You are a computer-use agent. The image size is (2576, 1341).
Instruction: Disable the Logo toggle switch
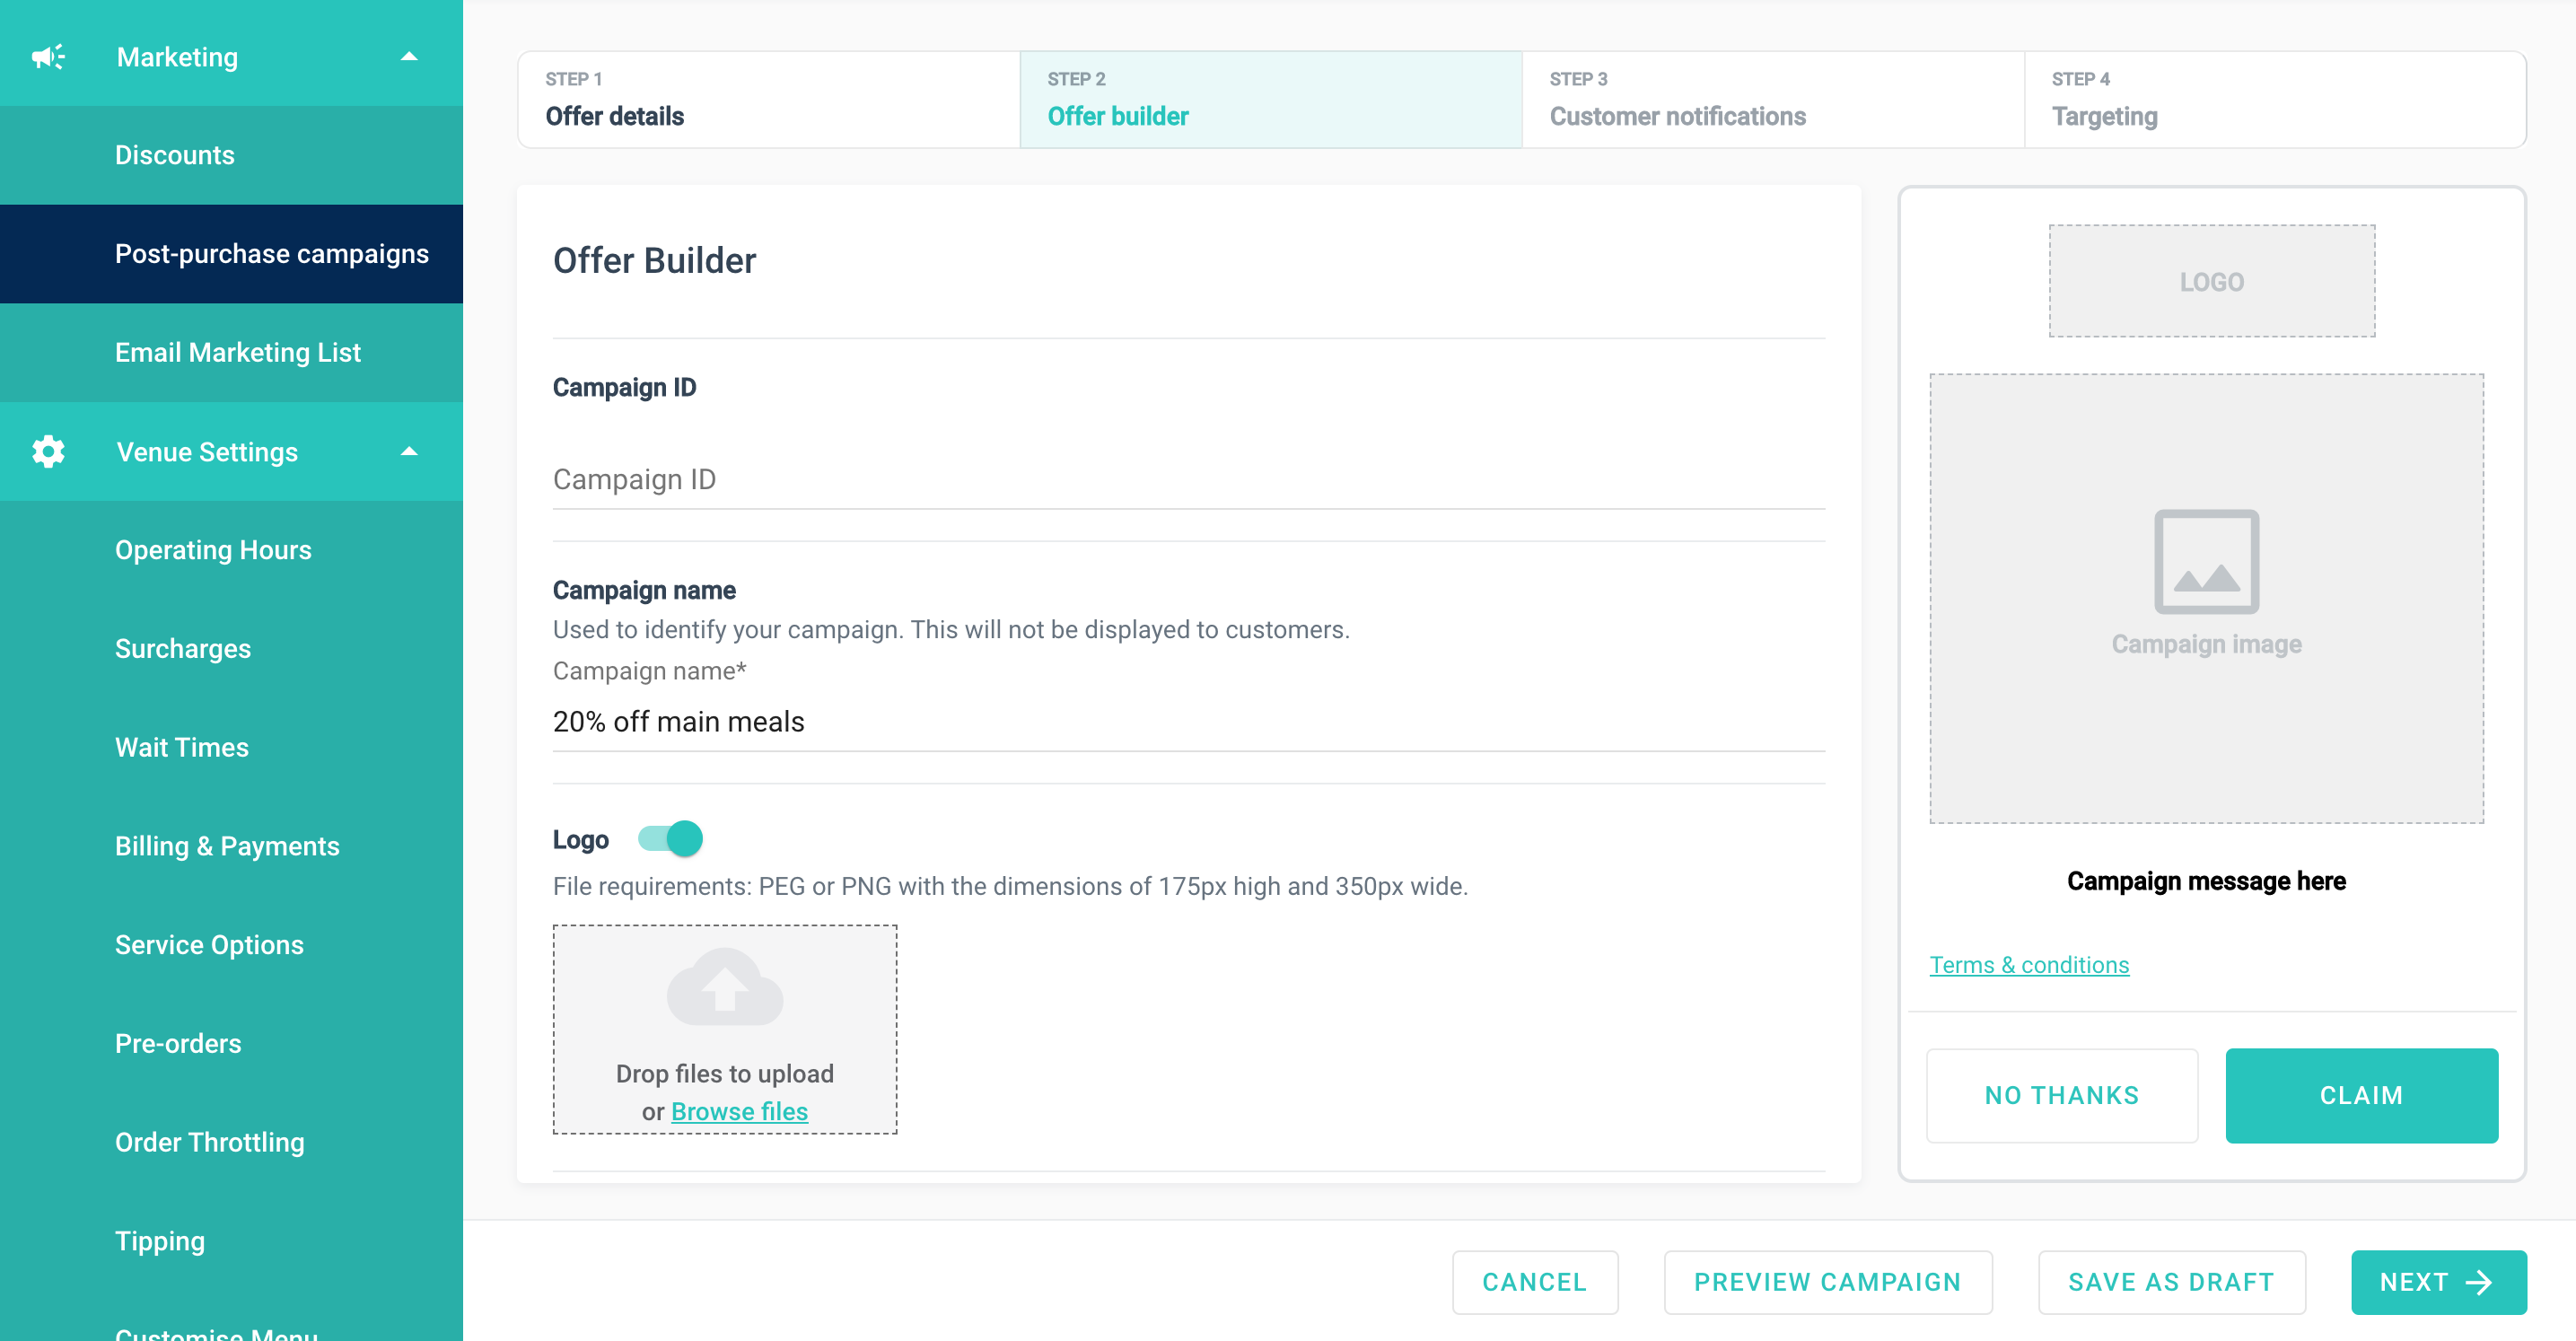pos(671,839)
